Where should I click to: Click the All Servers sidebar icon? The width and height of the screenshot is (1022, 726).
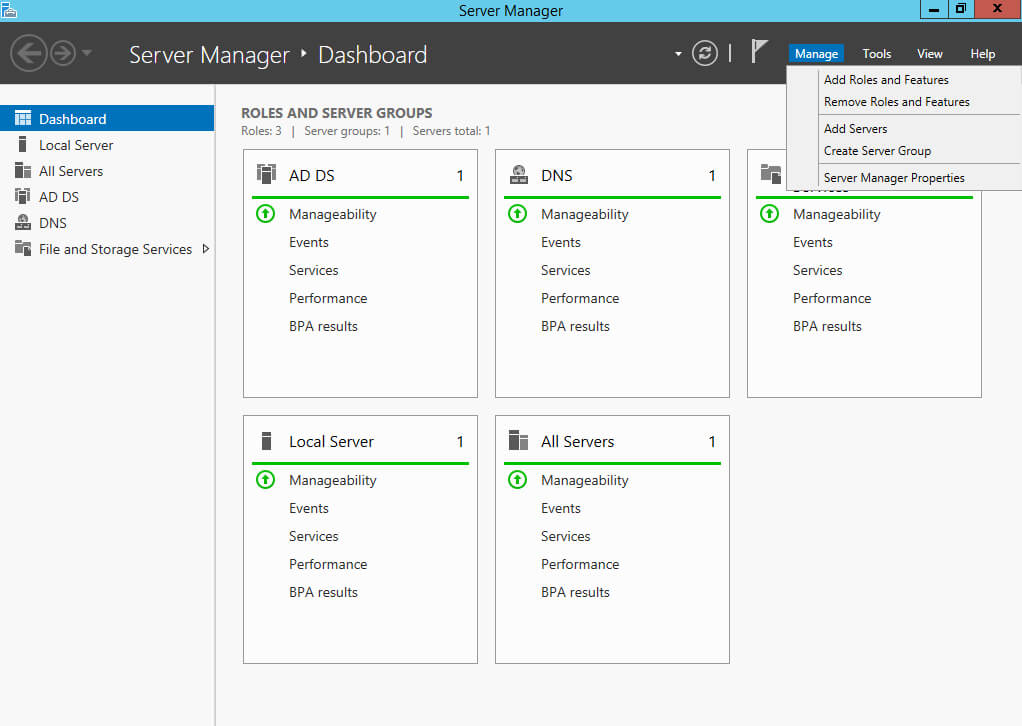(23, 170)
